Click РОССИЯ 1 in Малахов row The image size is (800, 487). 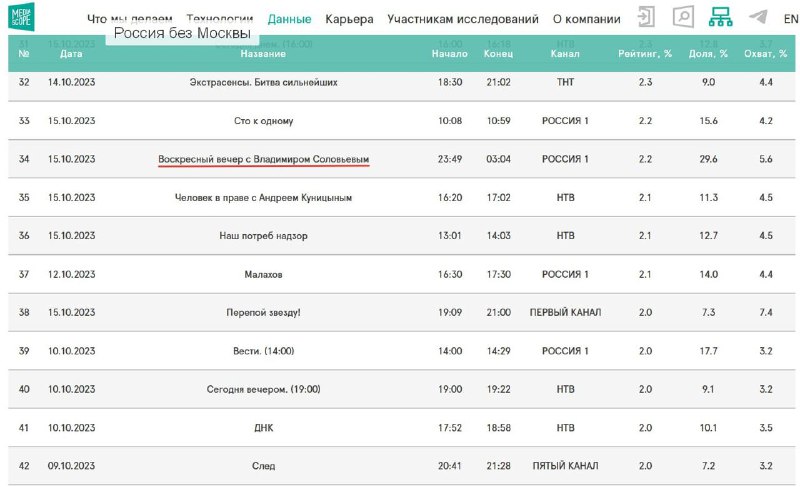coord(565,274)
